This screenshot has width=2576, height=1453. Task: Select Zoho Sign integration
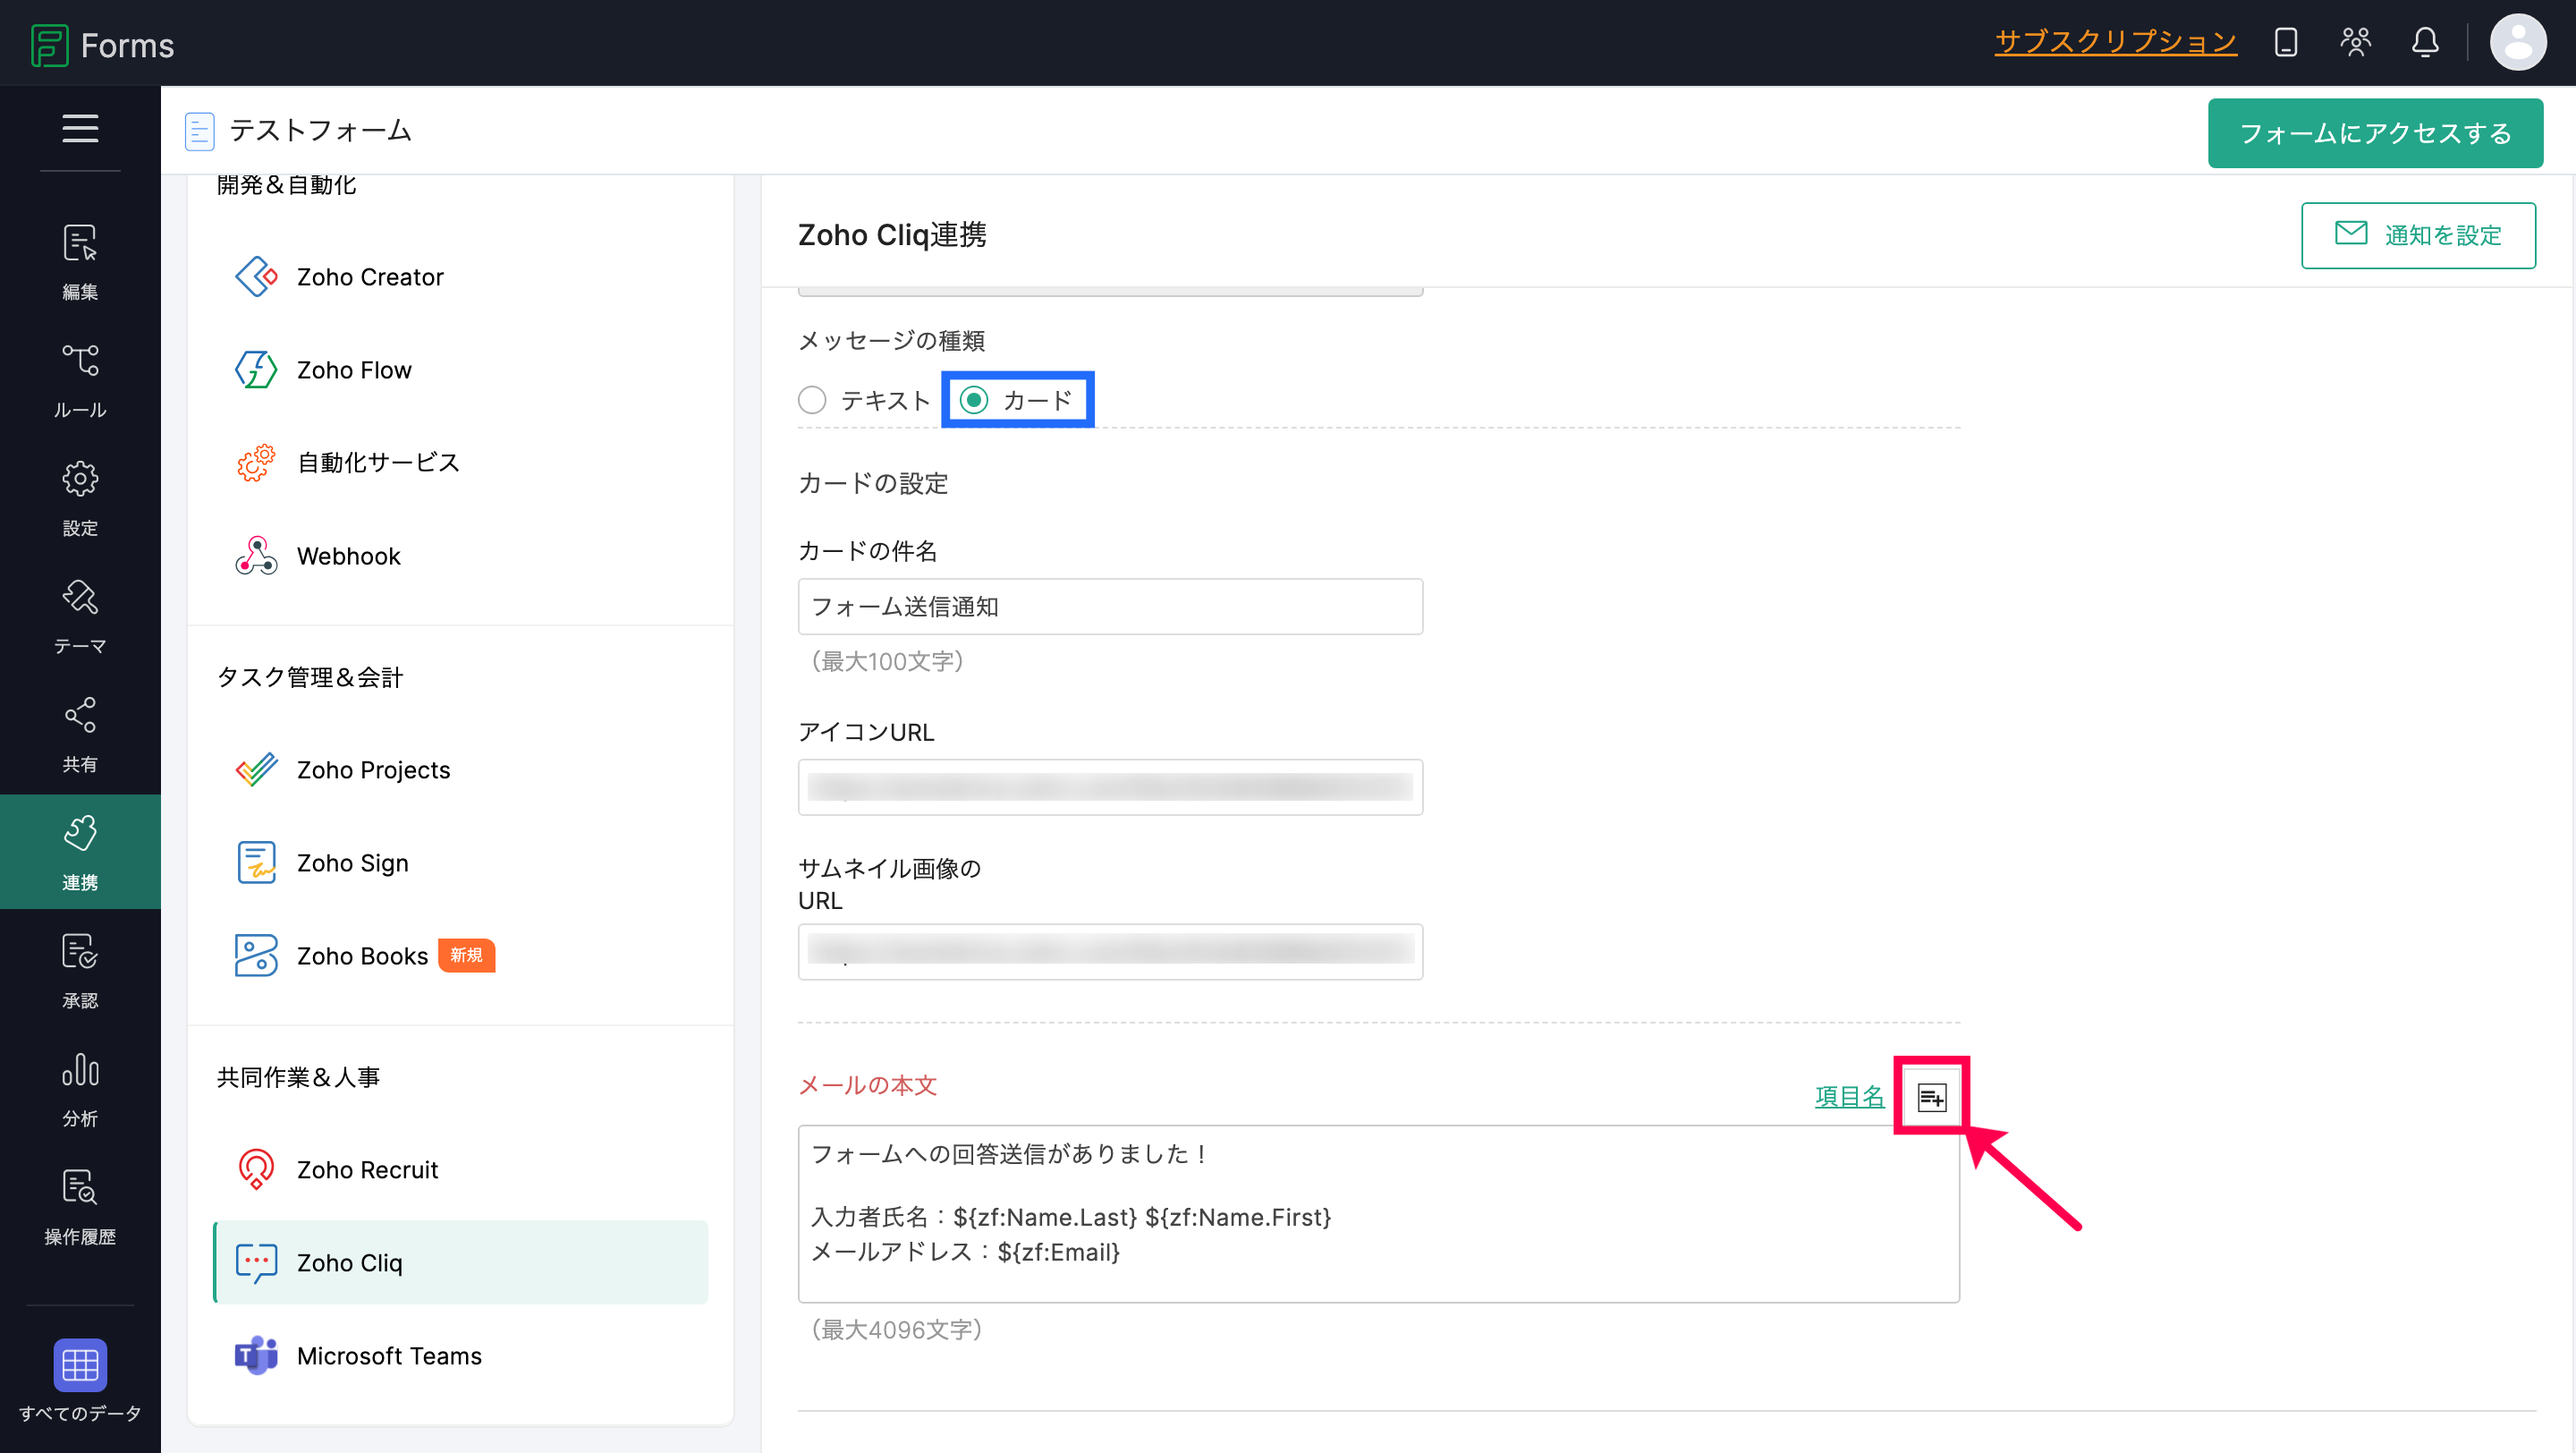tap(461, 863)
